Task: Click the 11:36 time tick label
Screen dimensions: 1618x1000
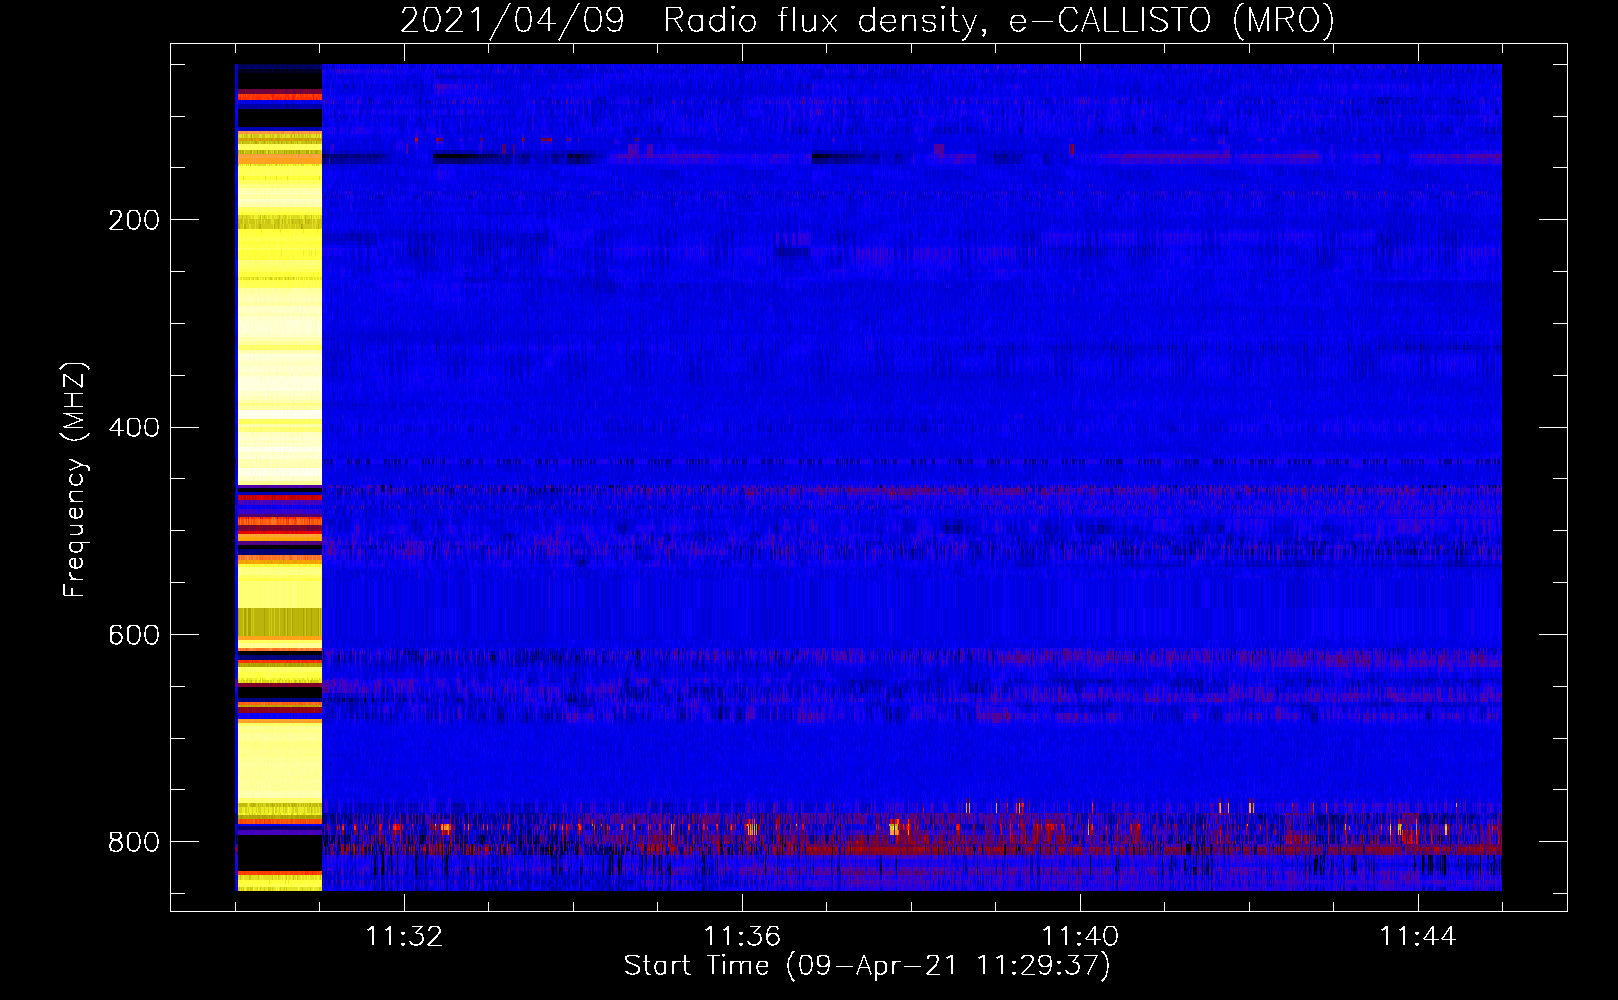Action: pos(742,936)
